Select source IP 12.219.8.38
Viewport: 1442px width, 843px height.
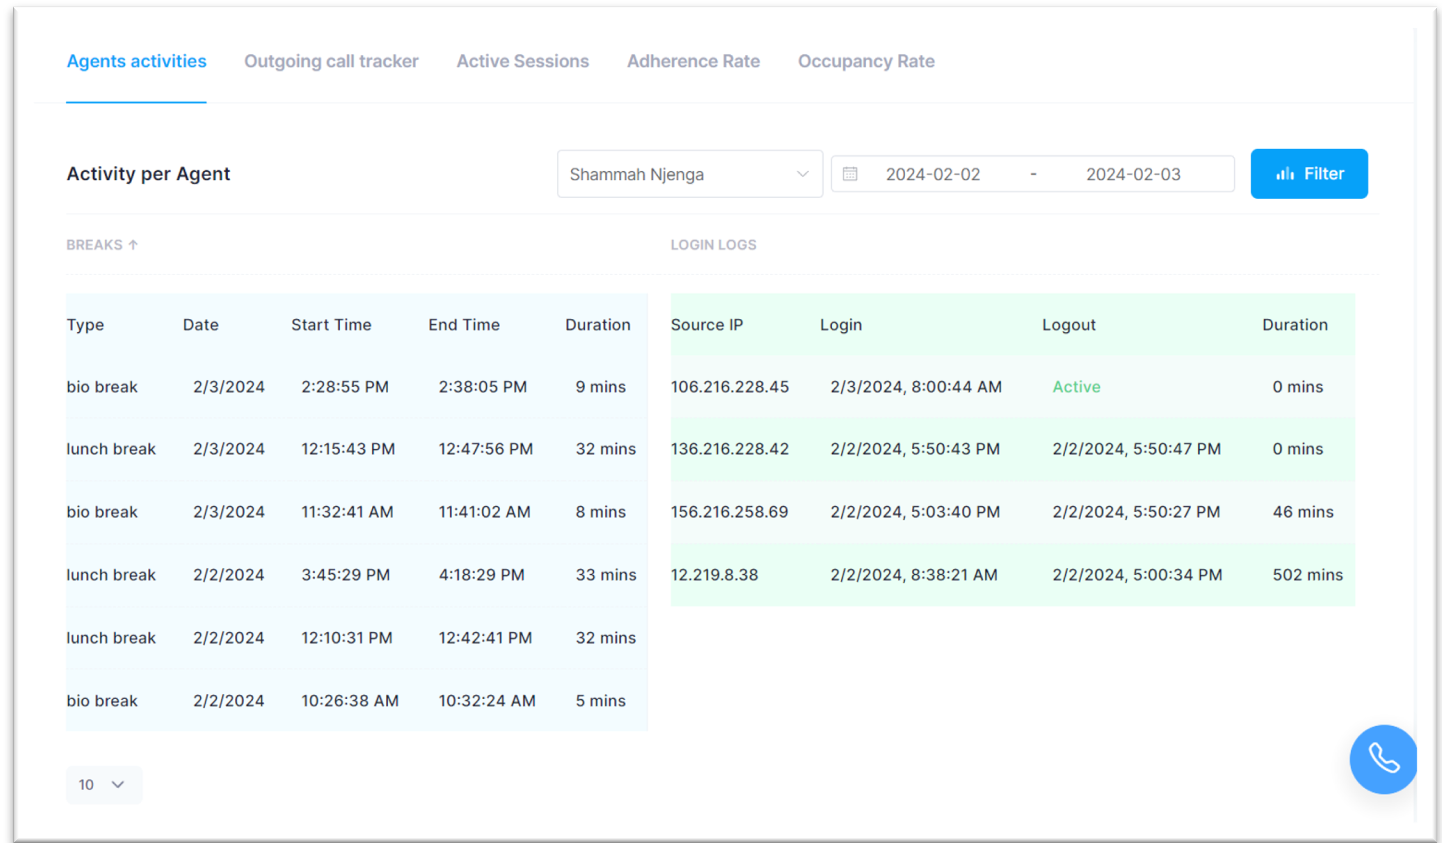[x=714, y=575]
